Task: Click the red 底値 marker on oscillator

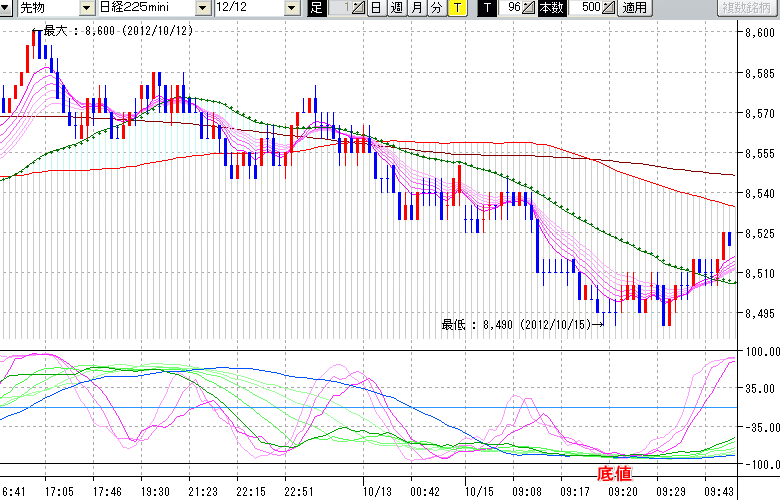Action: [x=614, y=472]
